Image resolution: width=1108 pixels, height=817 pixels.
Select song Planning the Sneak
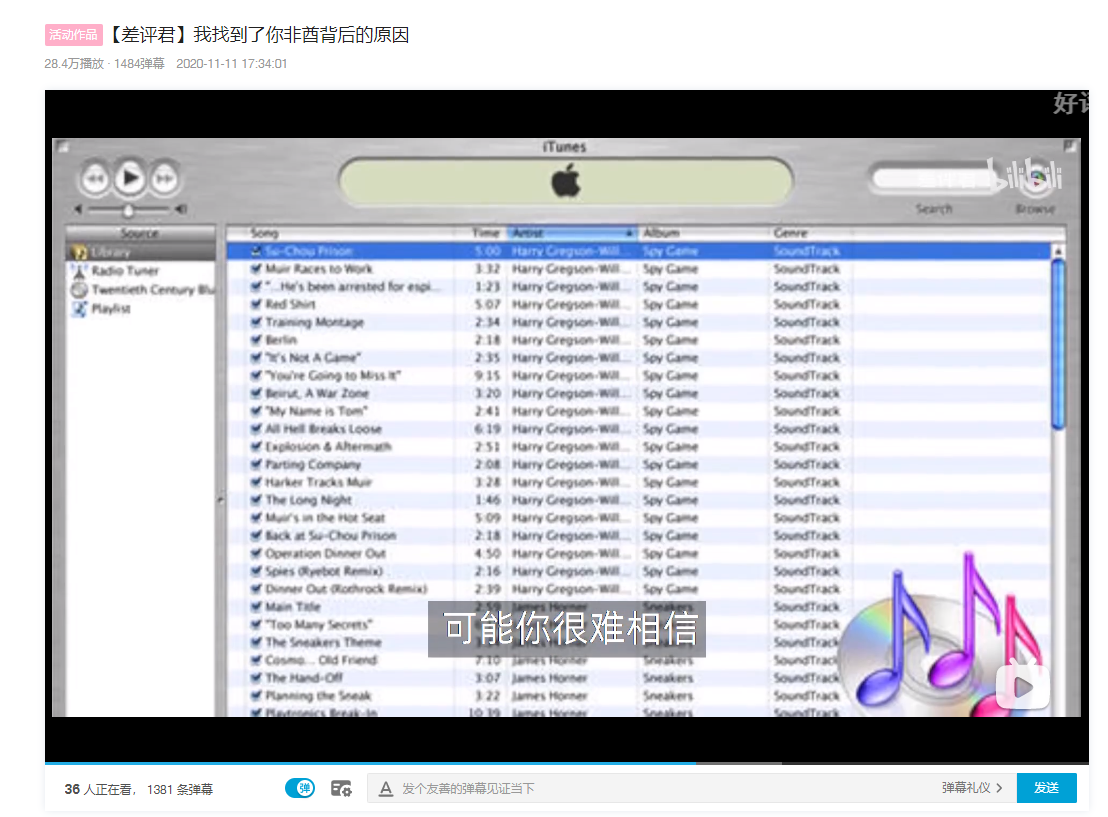tap(318, 695)
